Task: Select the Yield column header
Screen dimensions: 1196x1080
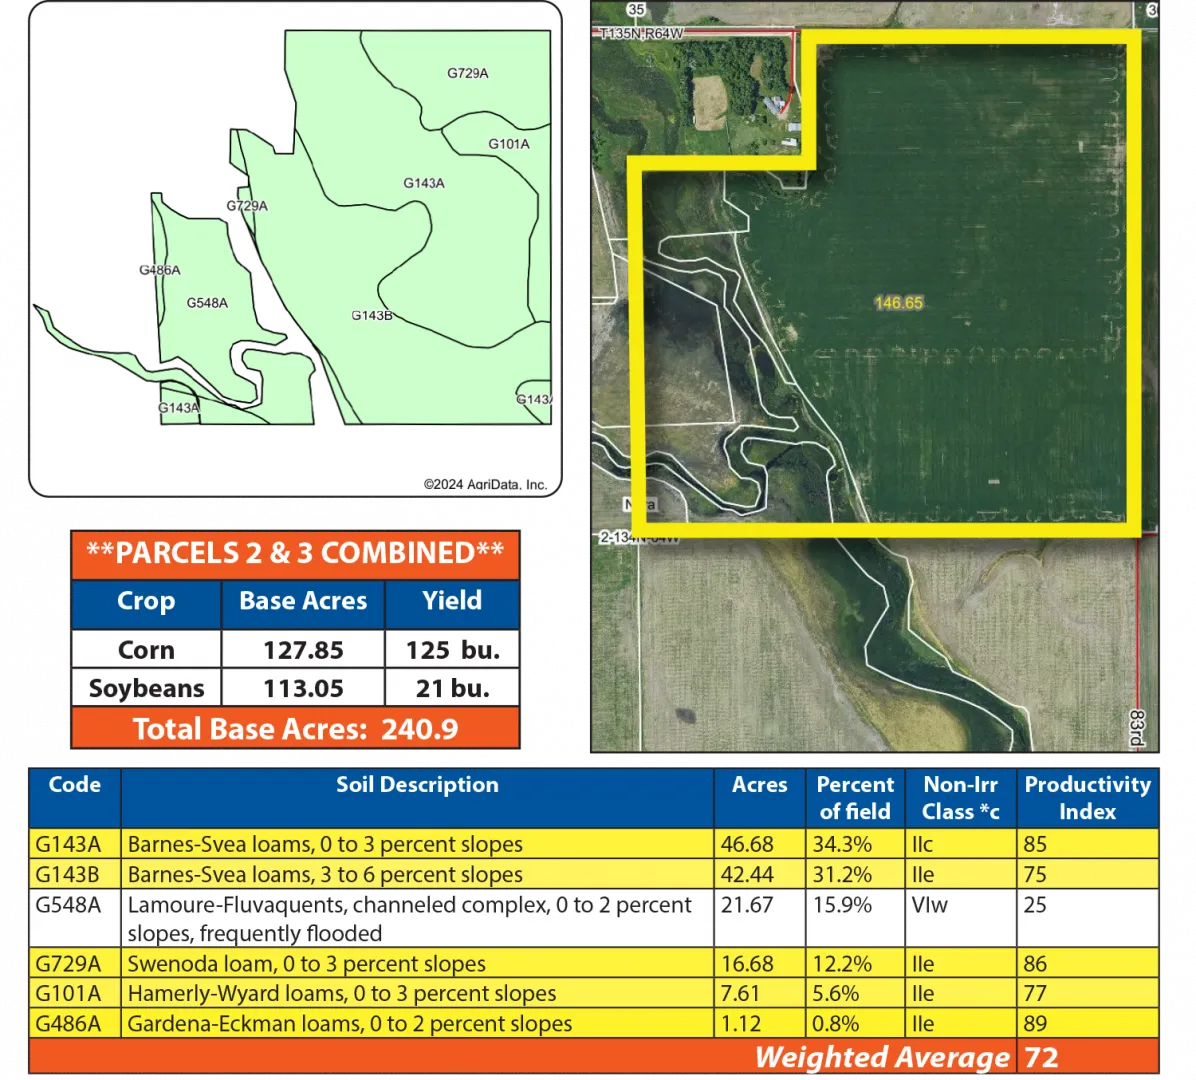Action: click(x=451, y=602)
